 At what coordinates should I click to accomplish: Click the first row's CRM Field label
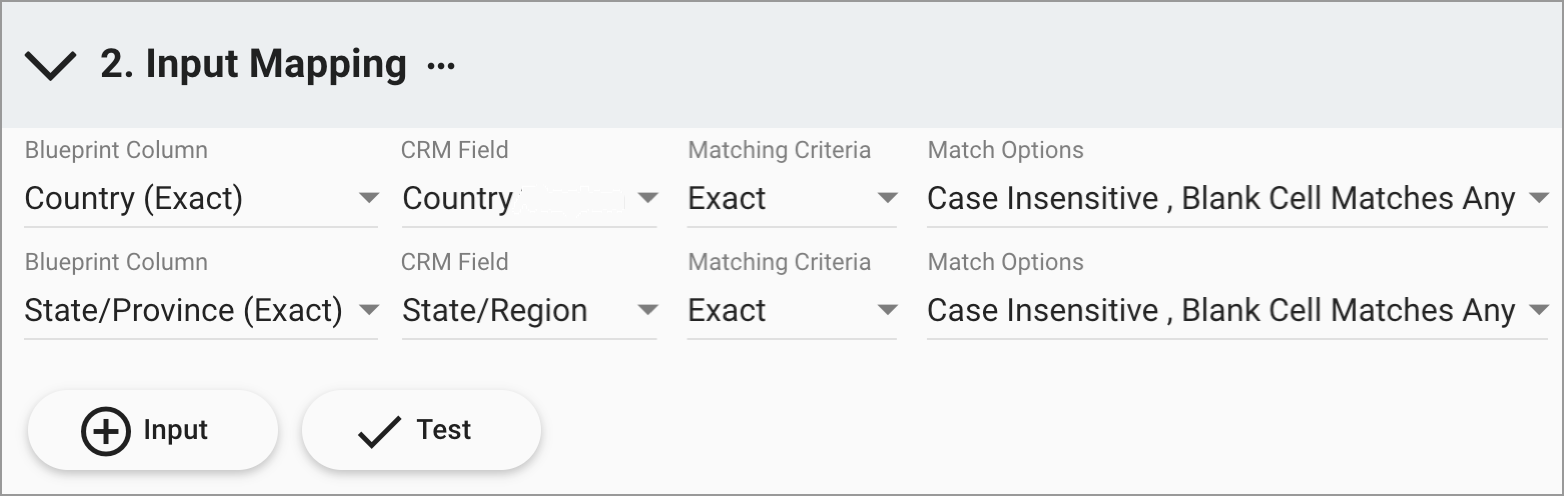click(x=455, y=150)
